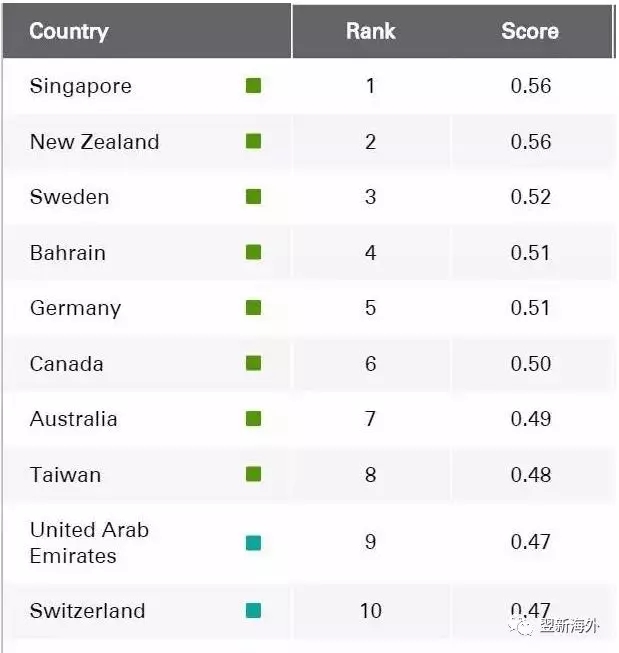Click the green square beside Singapore

click(253, 86)
